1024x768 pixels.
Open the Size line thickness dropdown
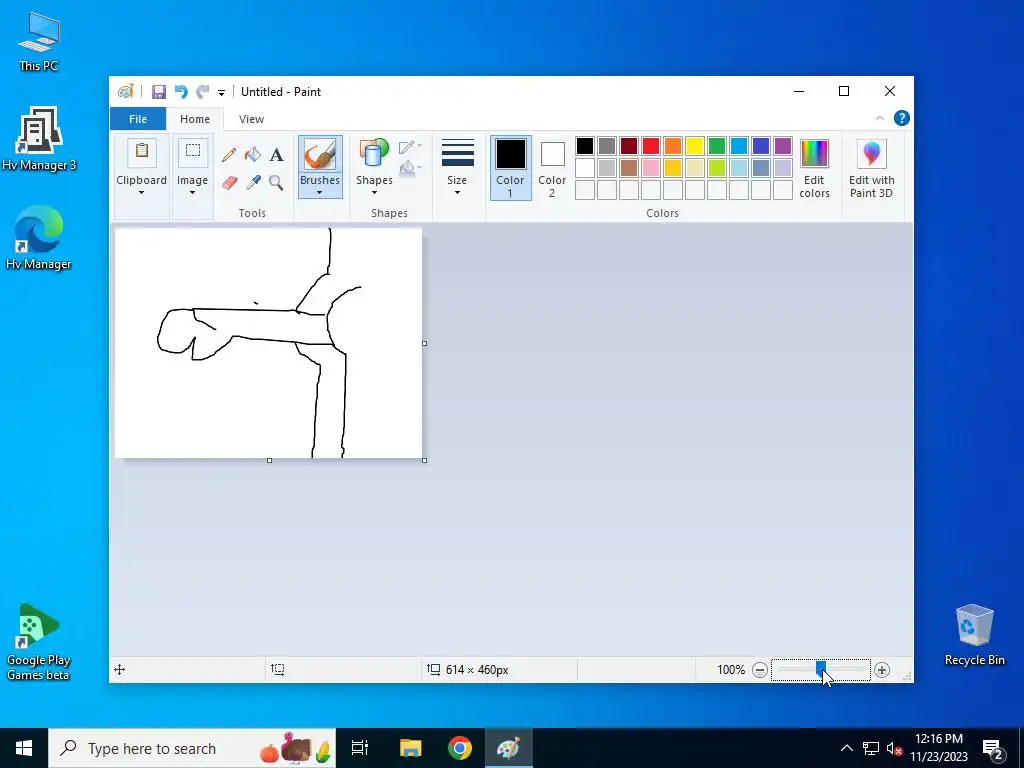[457, 167]
